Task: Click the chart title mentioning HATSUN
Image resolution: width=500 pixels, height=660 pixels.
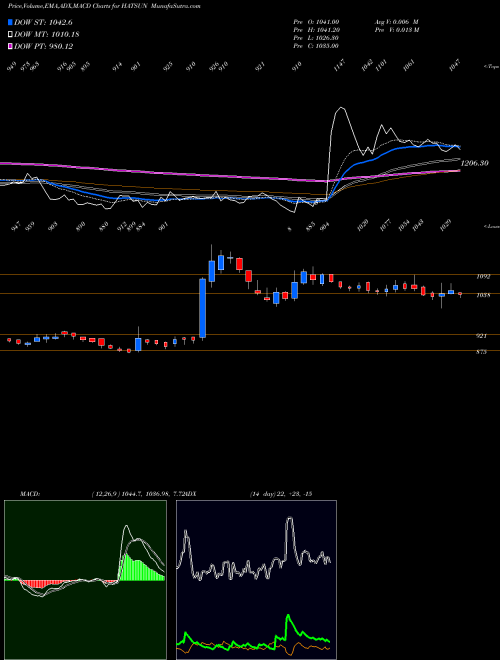Action: 104,6
